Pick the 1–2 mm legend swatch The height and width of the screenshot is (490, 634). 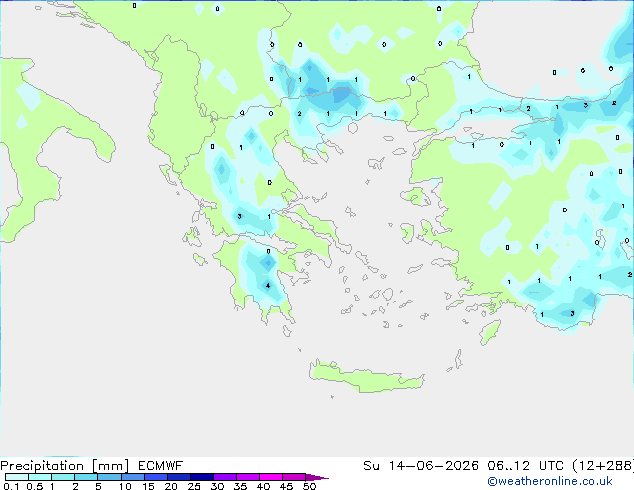tap(63, 477)
